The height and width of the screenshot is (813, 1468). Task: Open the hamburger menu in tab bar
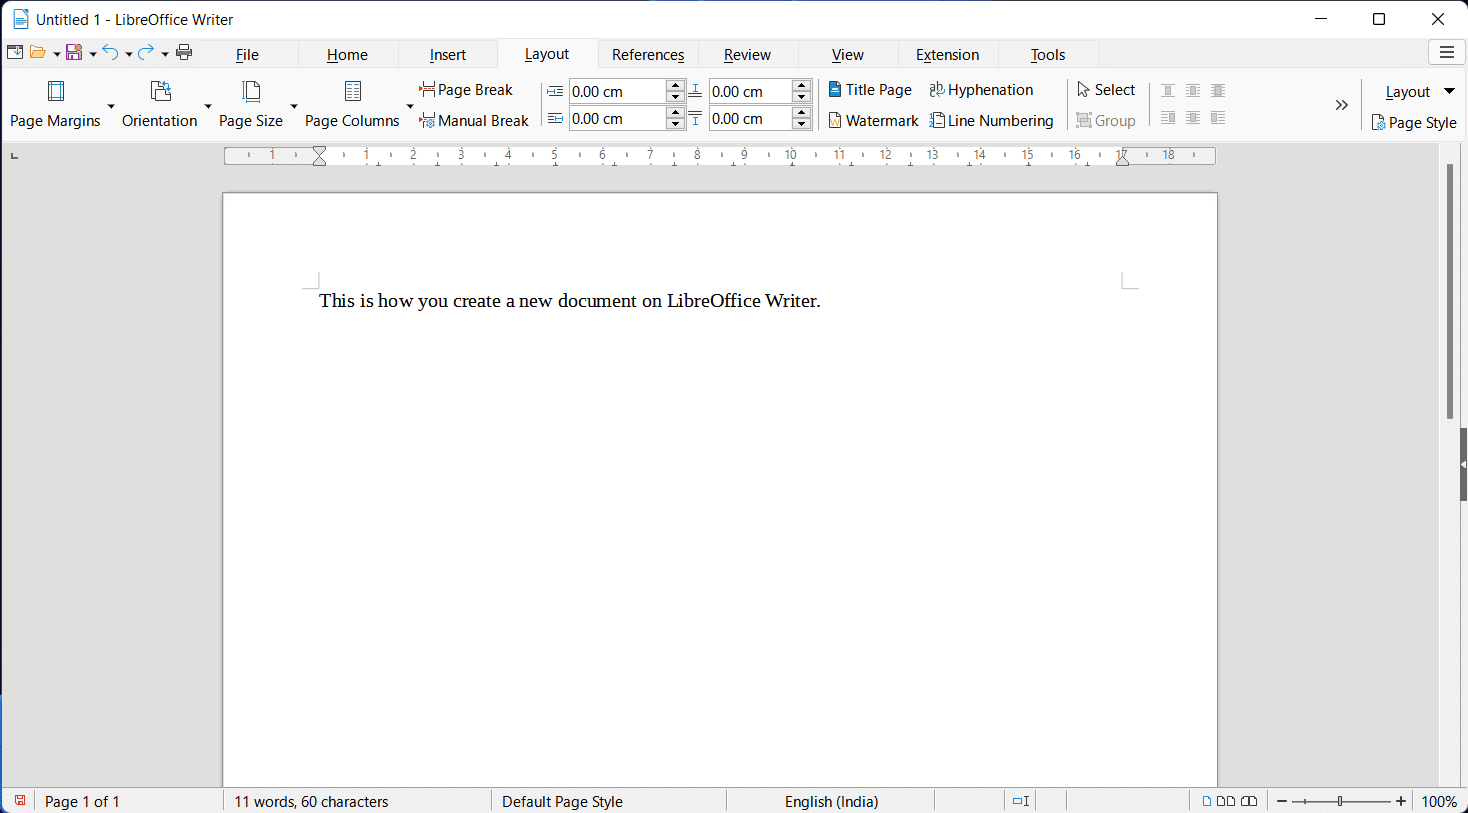click(x=1447, y=53)
